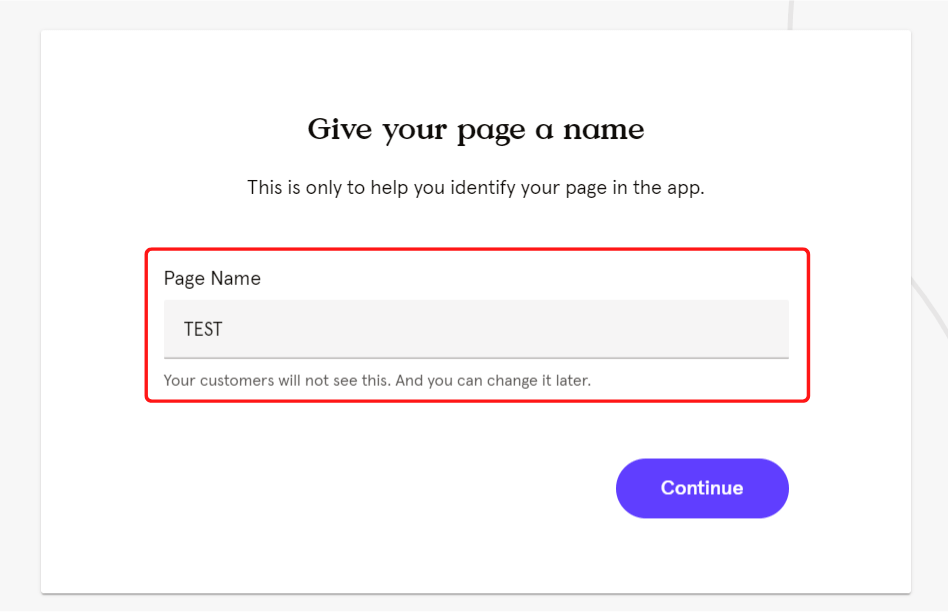
Task: Click the 'Continue' label text on the button
Action: click(x=702, y=488)
